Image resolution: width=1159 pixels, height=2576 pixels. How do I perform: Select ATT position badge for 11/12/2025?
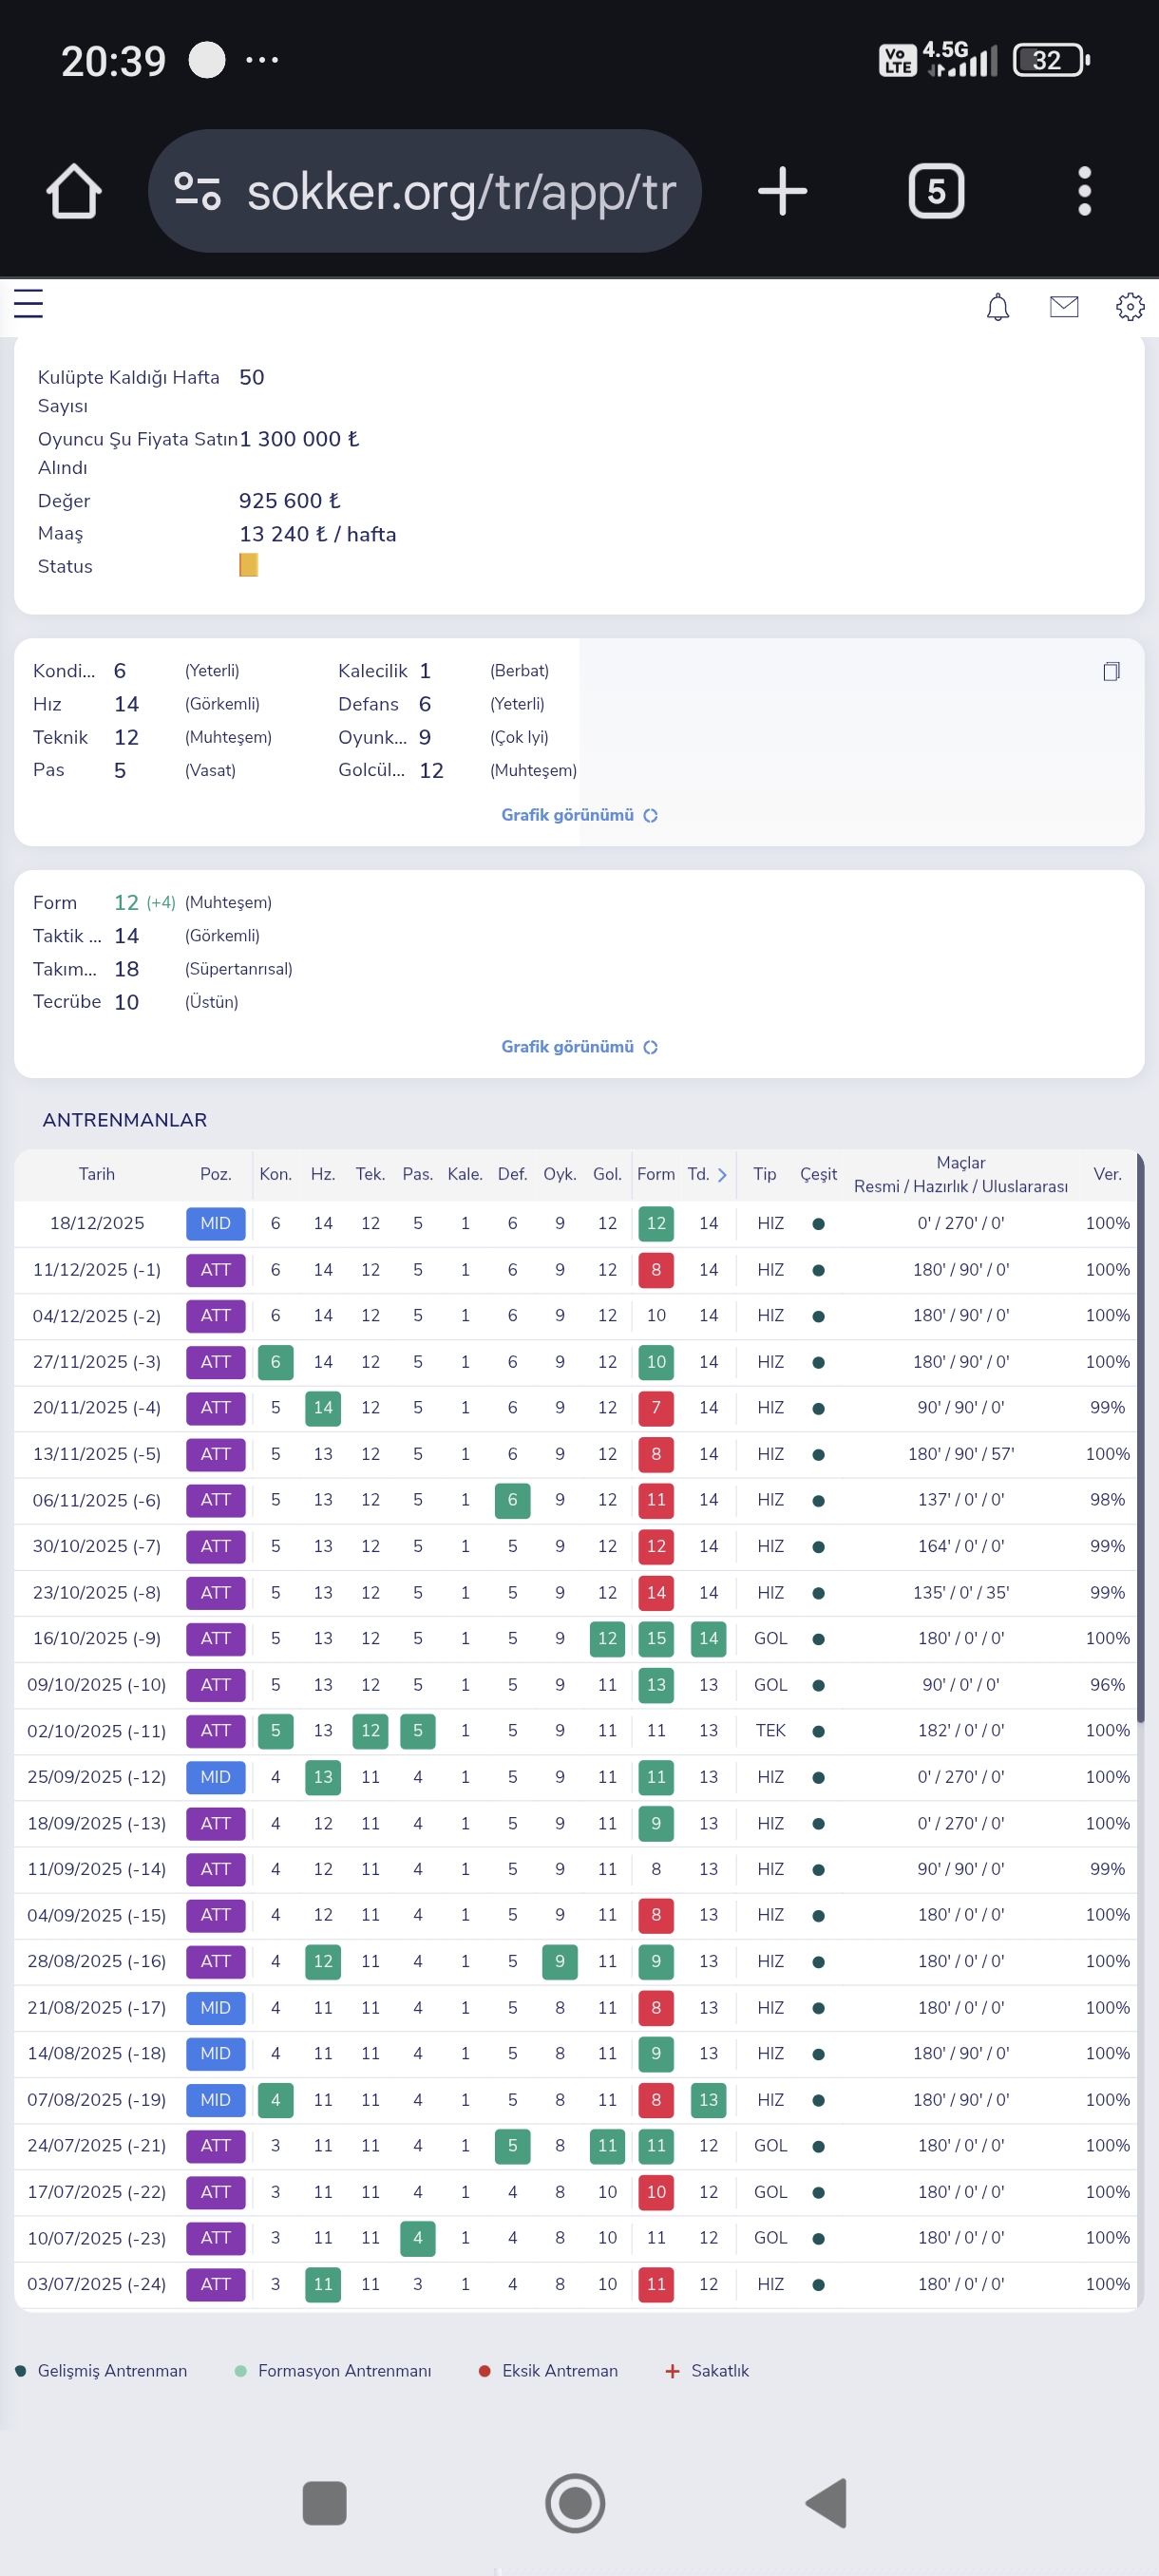click(215, 1270)
